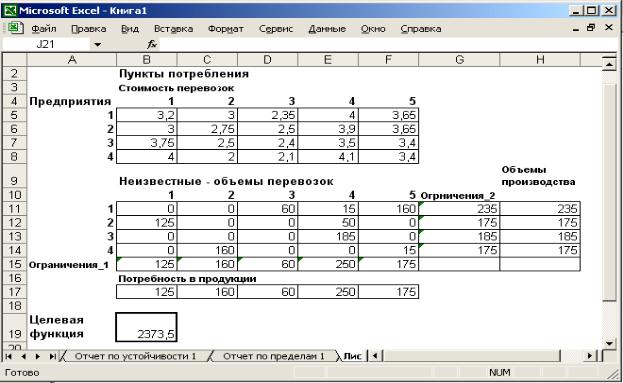The height and width of the screenshot is (383, 623).
Task: Click cell E15 containing 250 in Ограничения_1 row
Action: tap(328, 264)
